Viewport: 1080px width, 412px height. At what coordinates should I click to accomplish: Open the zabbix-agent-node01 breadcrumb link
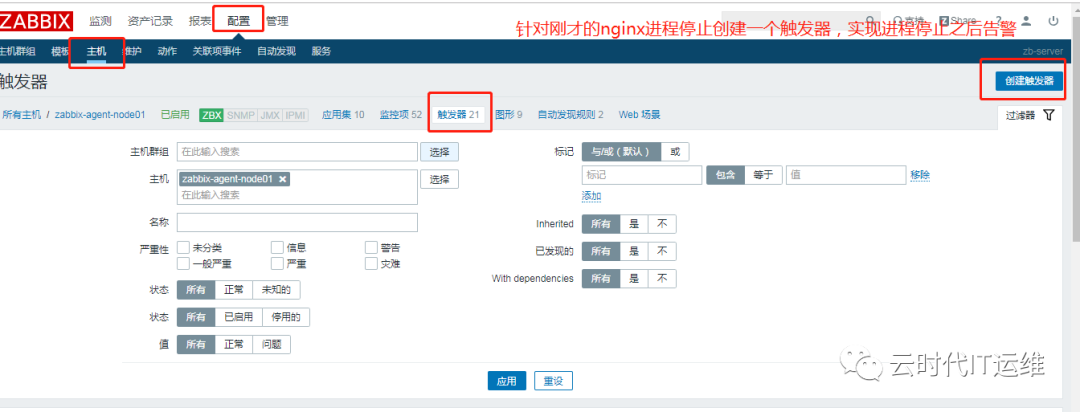(x=100, y=115)
